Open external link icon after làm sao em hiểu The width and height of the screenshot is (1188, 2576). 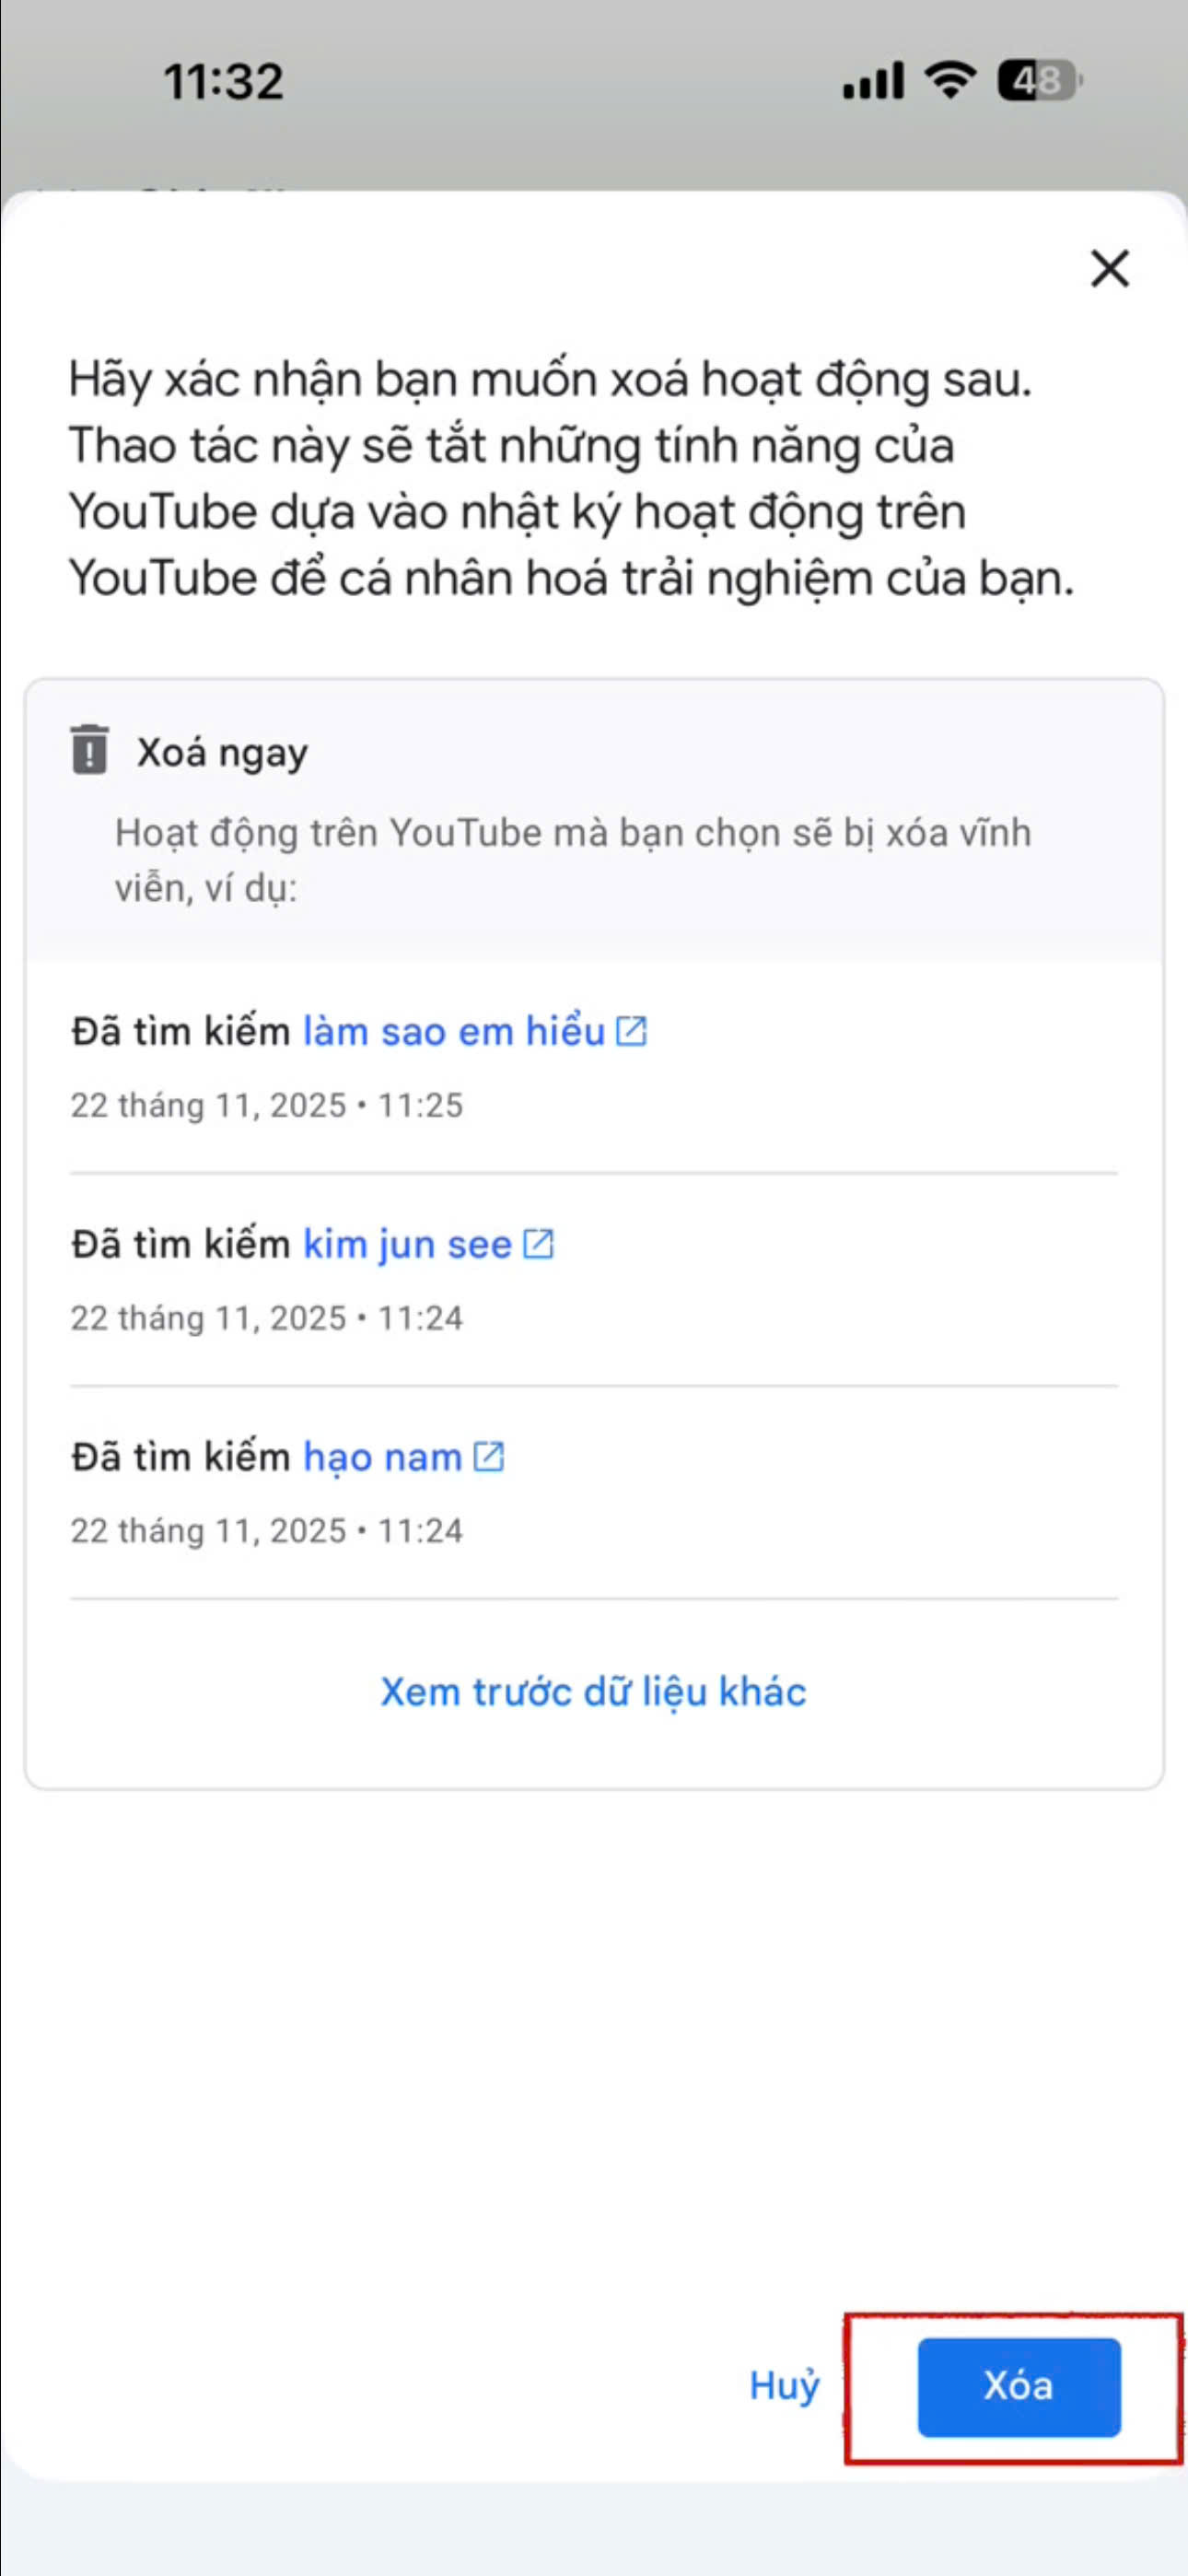631,1031
